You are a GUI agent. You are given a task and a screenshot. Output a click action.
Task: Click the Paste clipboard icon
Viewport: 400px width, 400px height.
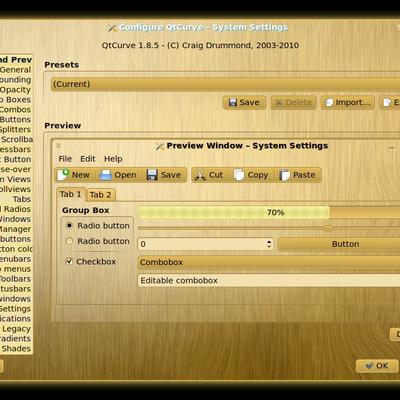point(285,175)
